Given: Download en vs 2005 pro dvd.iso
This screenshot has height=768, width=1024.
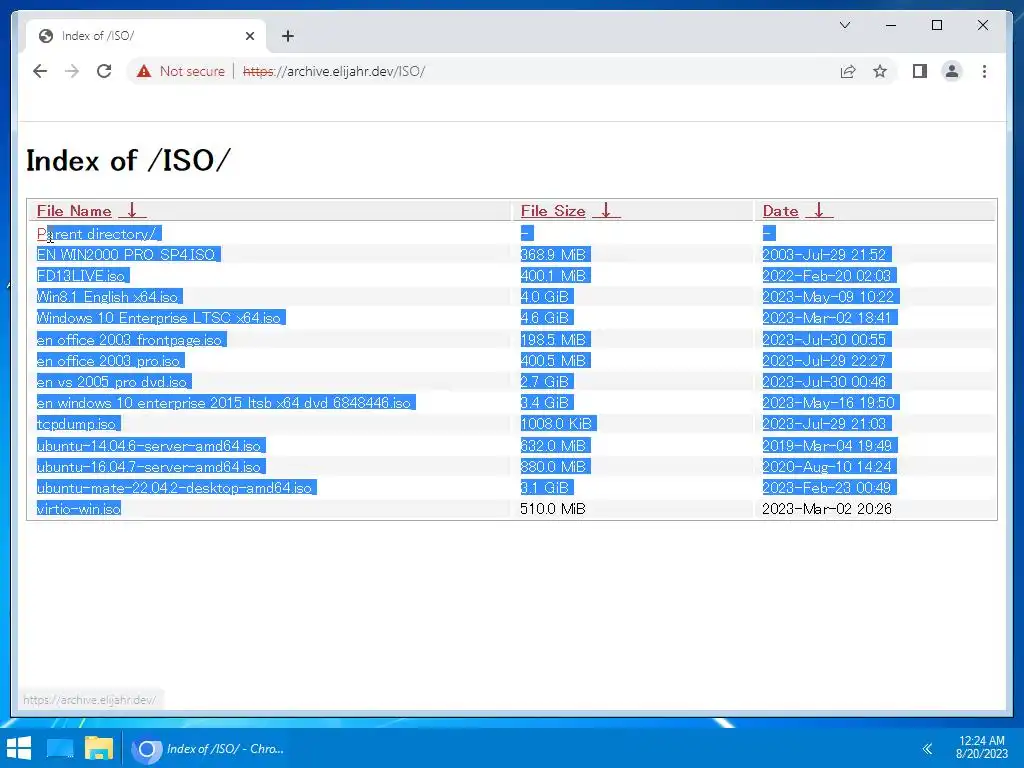Looking at the screenshot, I should tap(112, 381).
